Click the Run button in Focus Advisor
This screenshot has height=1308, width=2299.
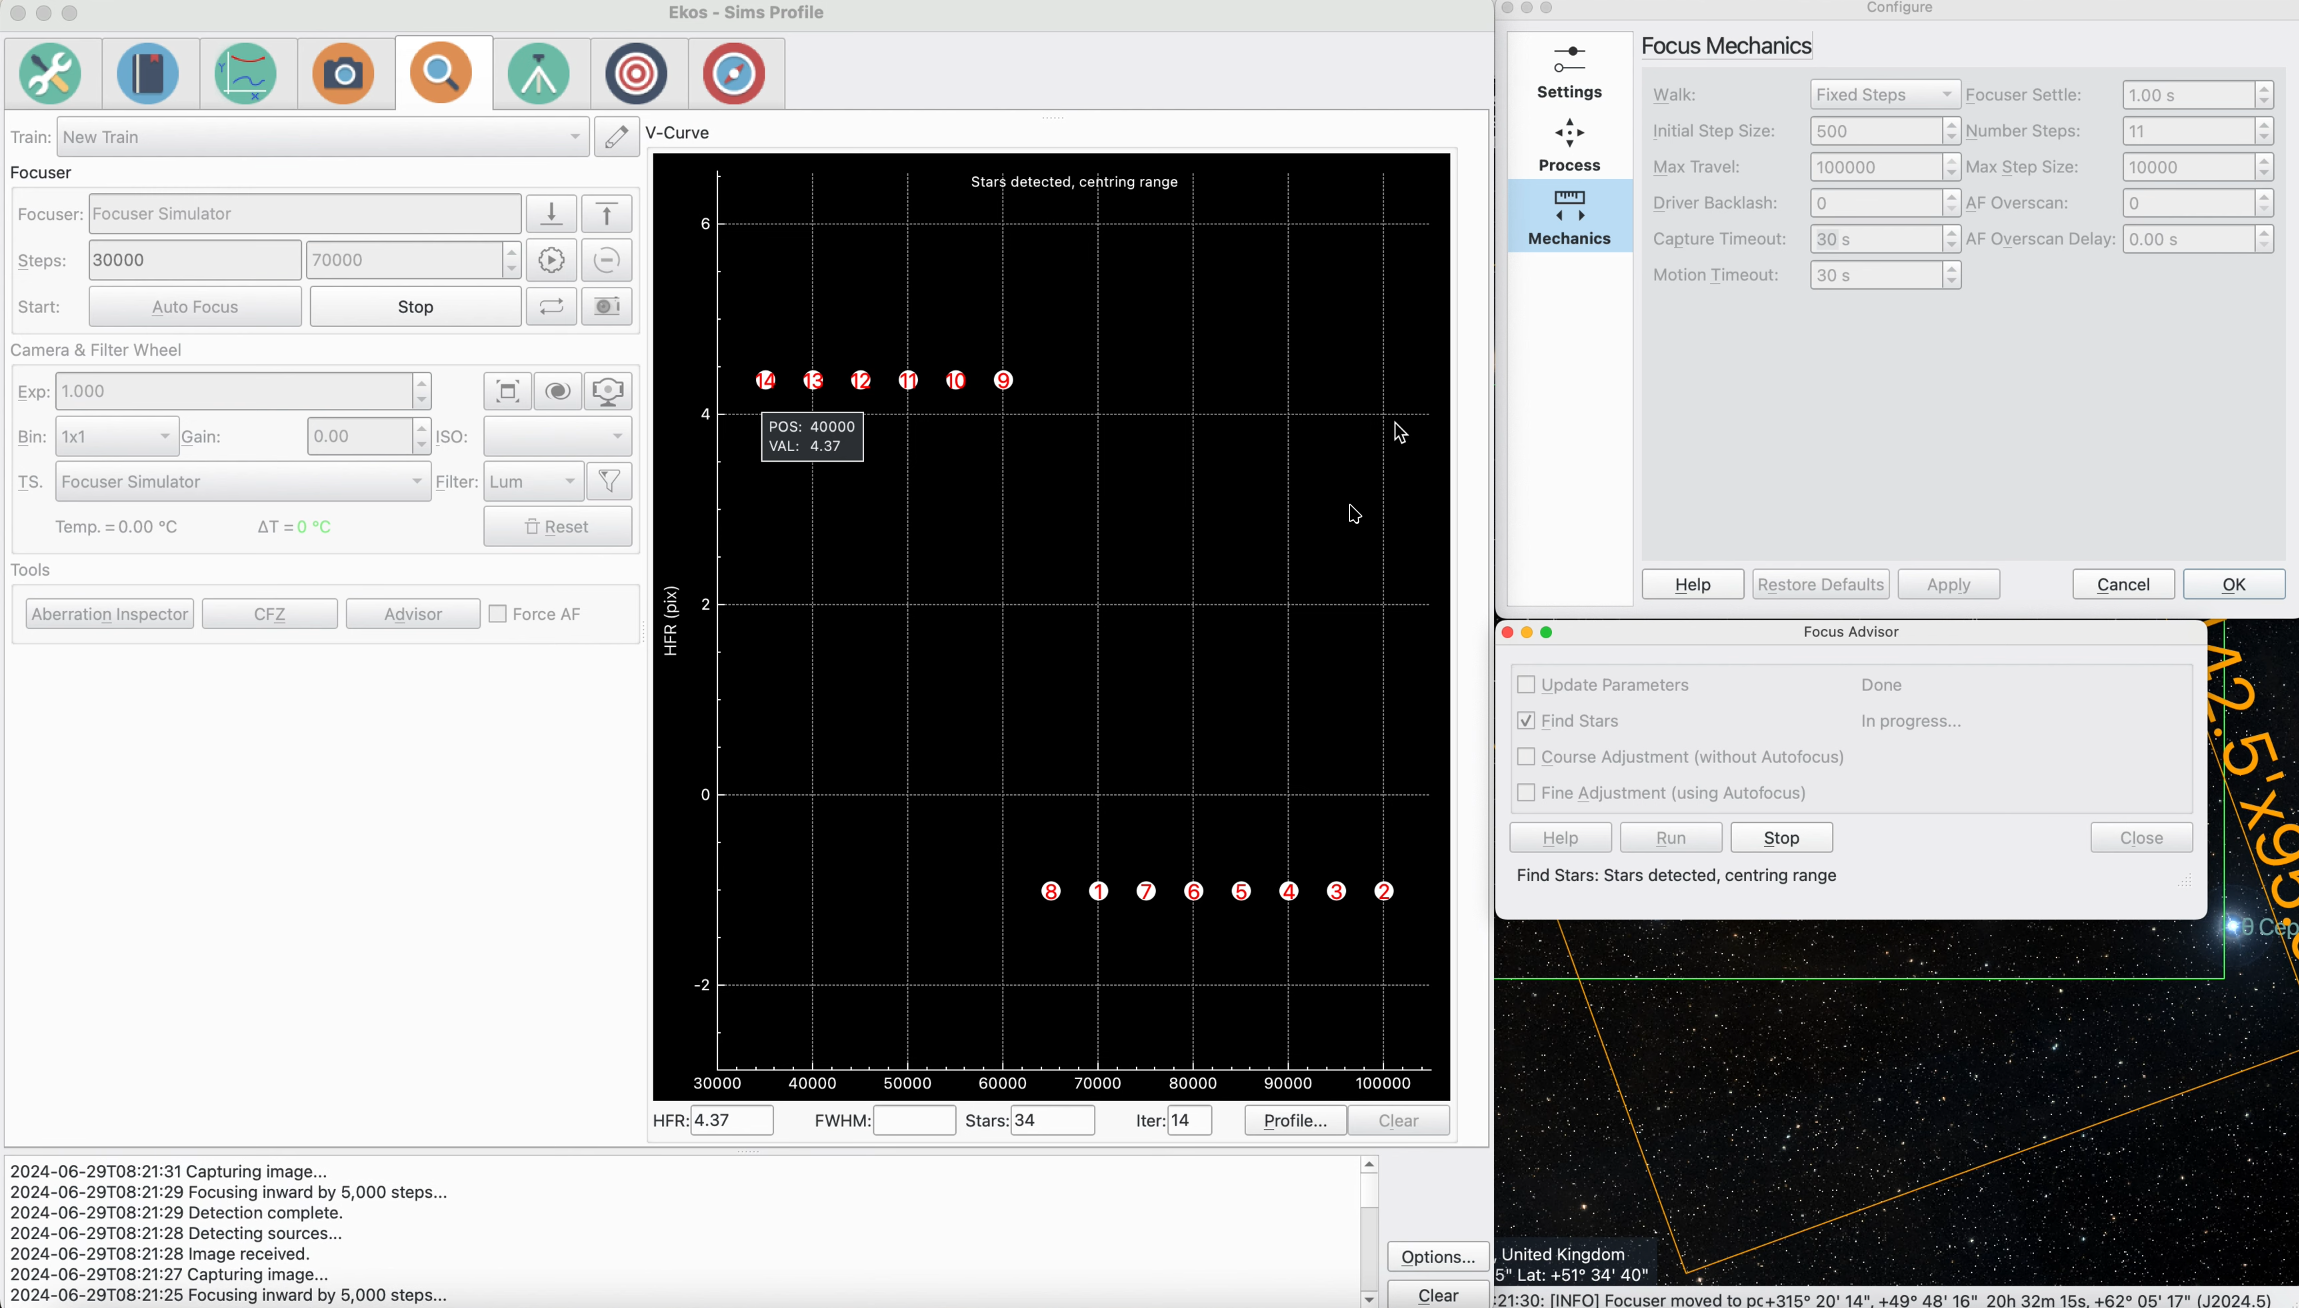(1671, 837)
